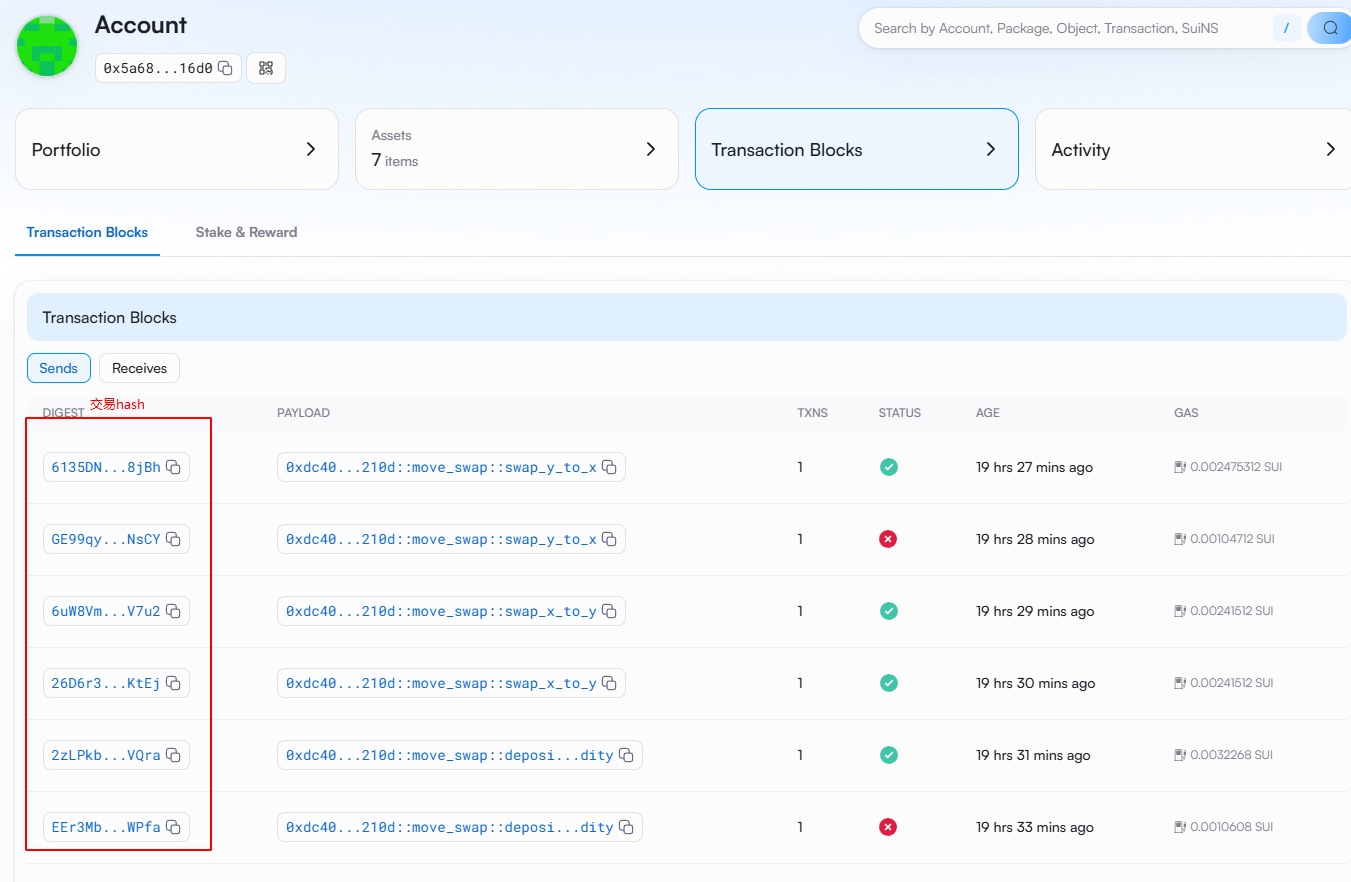
Task: Click failed status icon for EEr3Mb...WPfa
Action: pos(888,827)
